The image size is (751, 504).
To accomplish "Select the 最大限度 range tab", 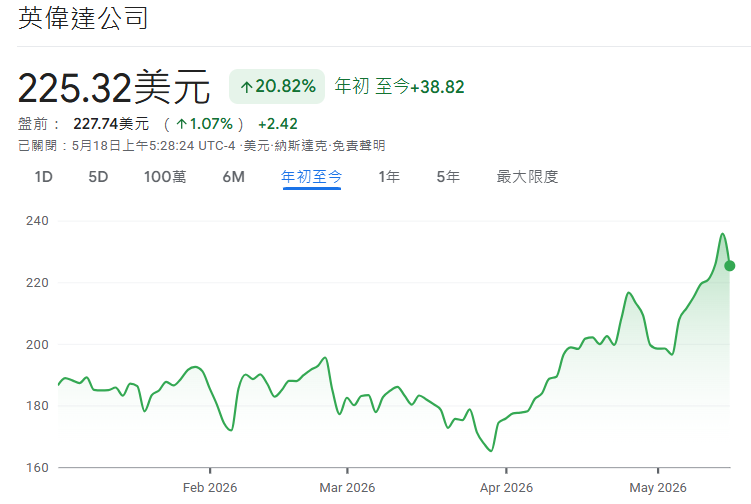I will [527, 177].
